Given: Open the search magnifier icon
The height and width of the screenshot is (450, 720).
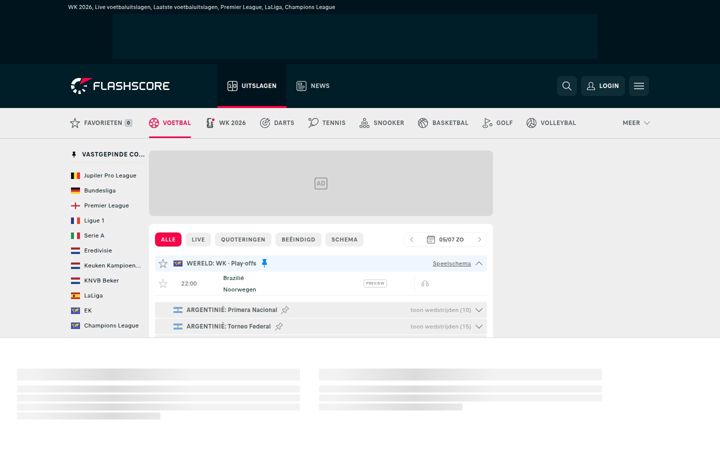Looking at the screenshot, I should (567, 86).
